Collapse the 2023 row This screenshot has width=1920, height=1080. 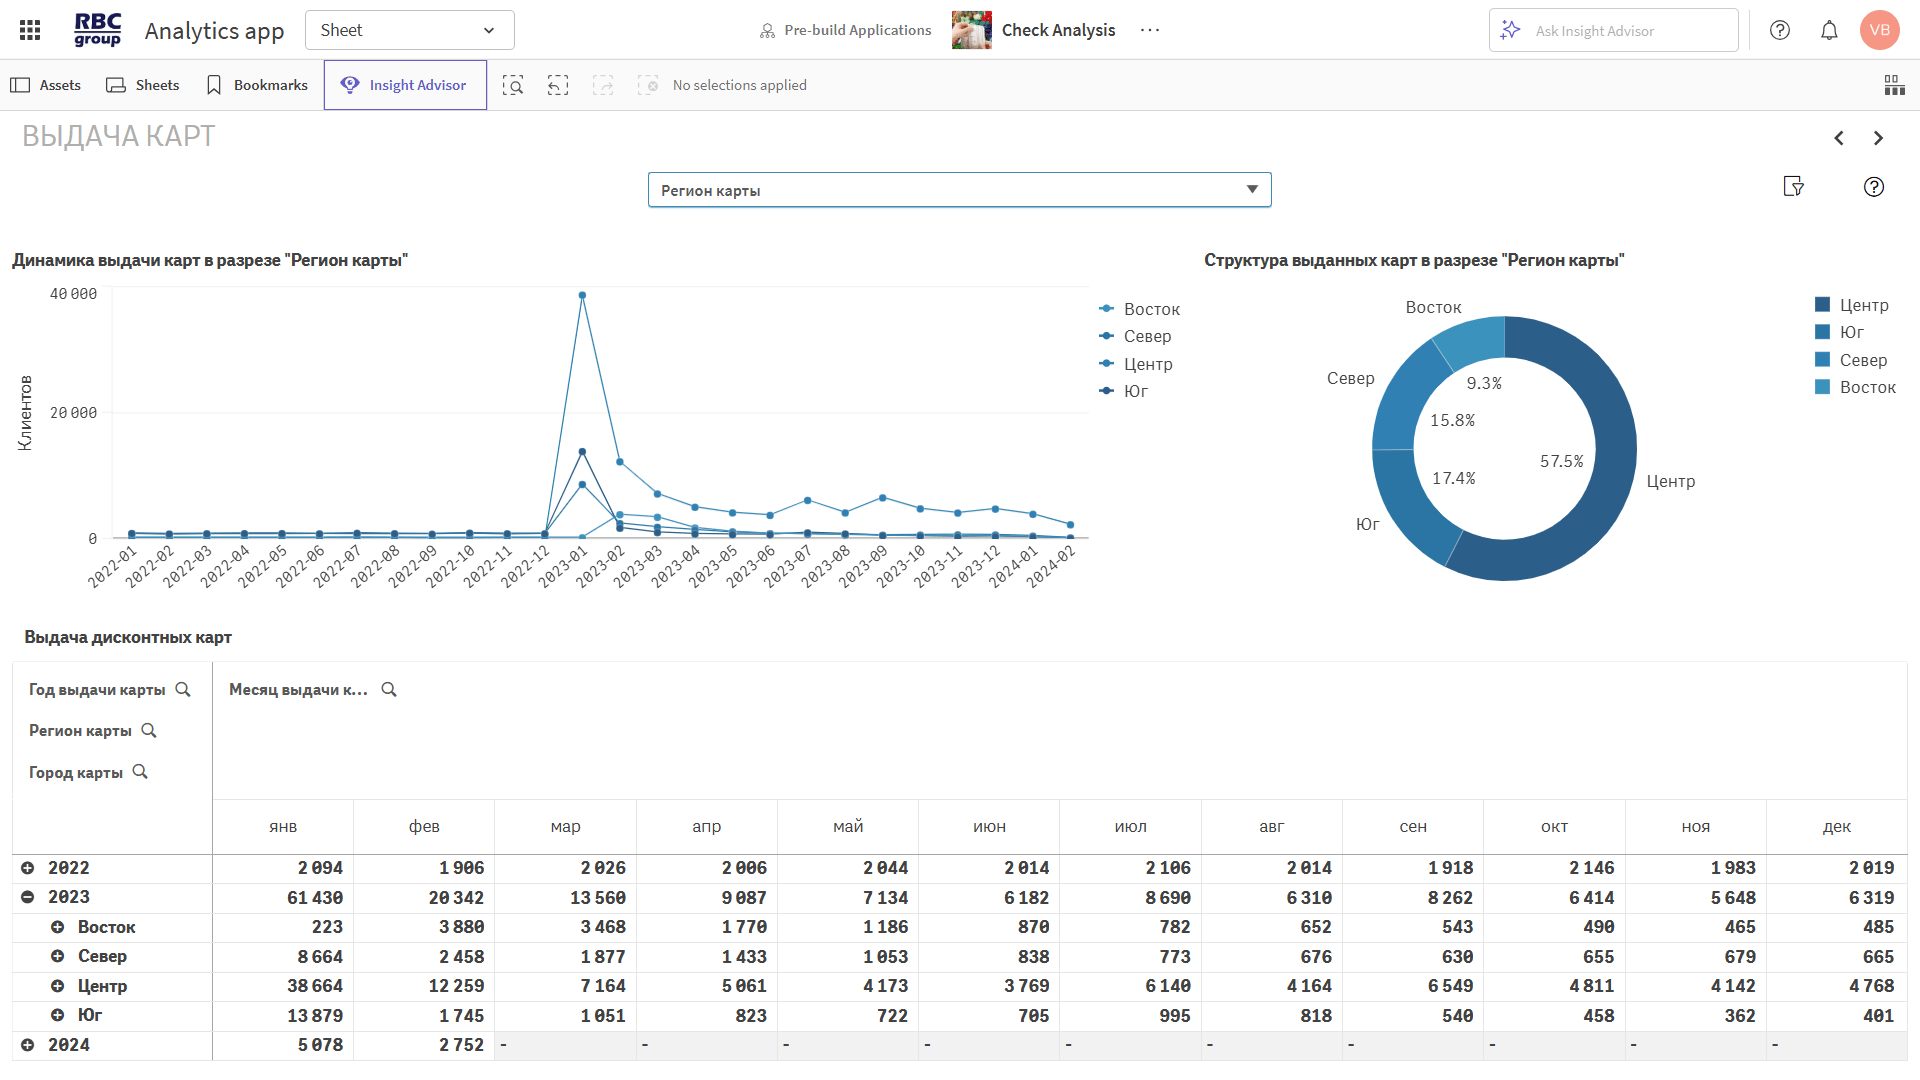click(x=28, y=898)
